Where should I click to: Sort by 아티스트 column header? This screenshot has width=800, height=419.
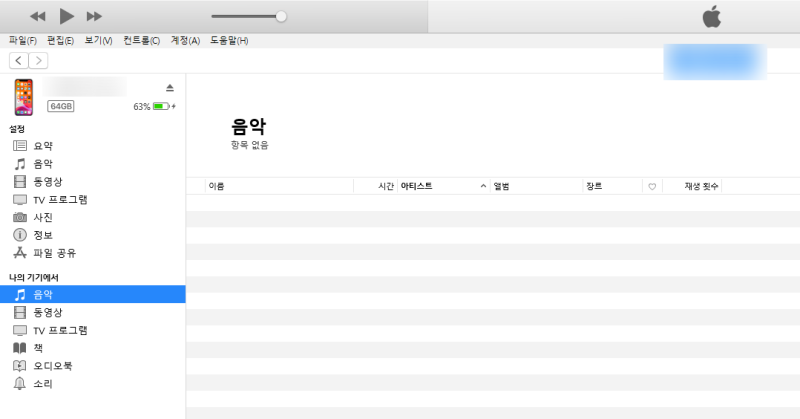click(x=443, y=186)
